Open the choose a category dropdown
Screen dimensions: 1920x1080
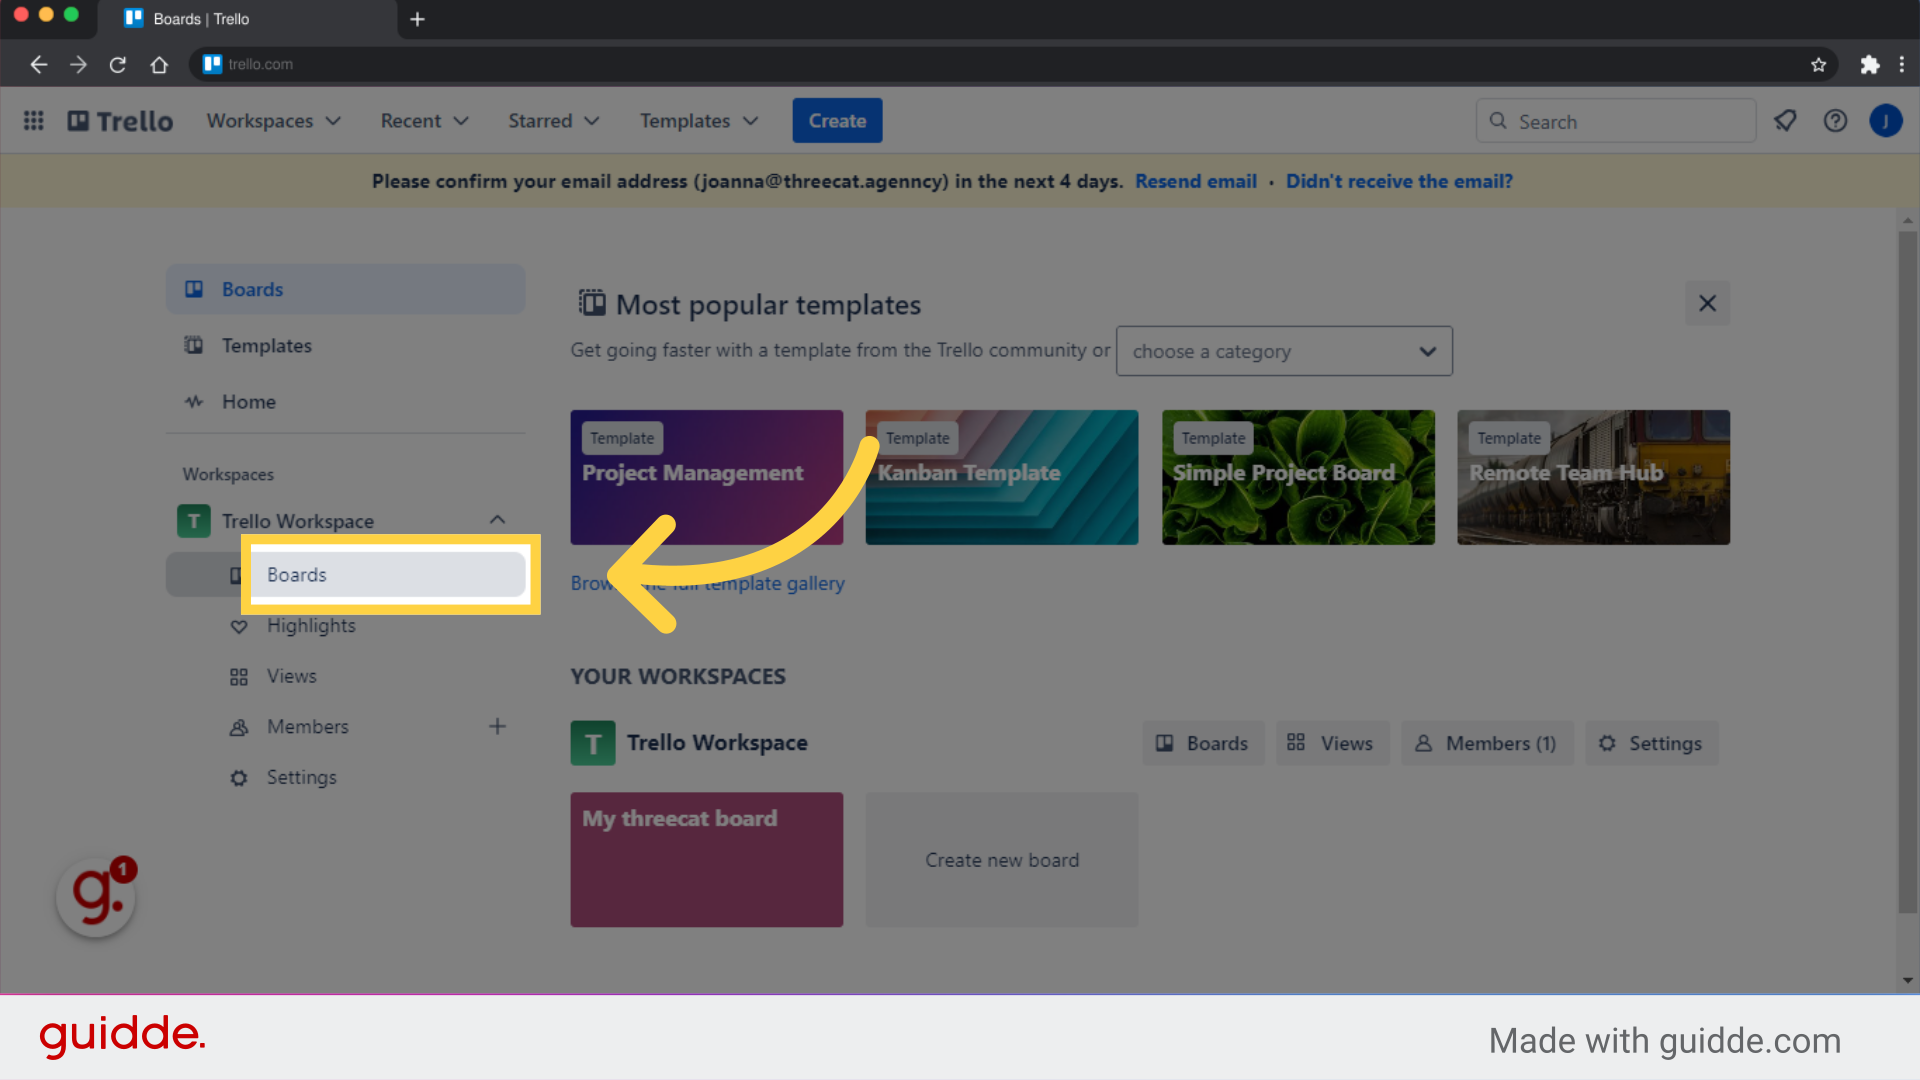(x=1283, y=351)
